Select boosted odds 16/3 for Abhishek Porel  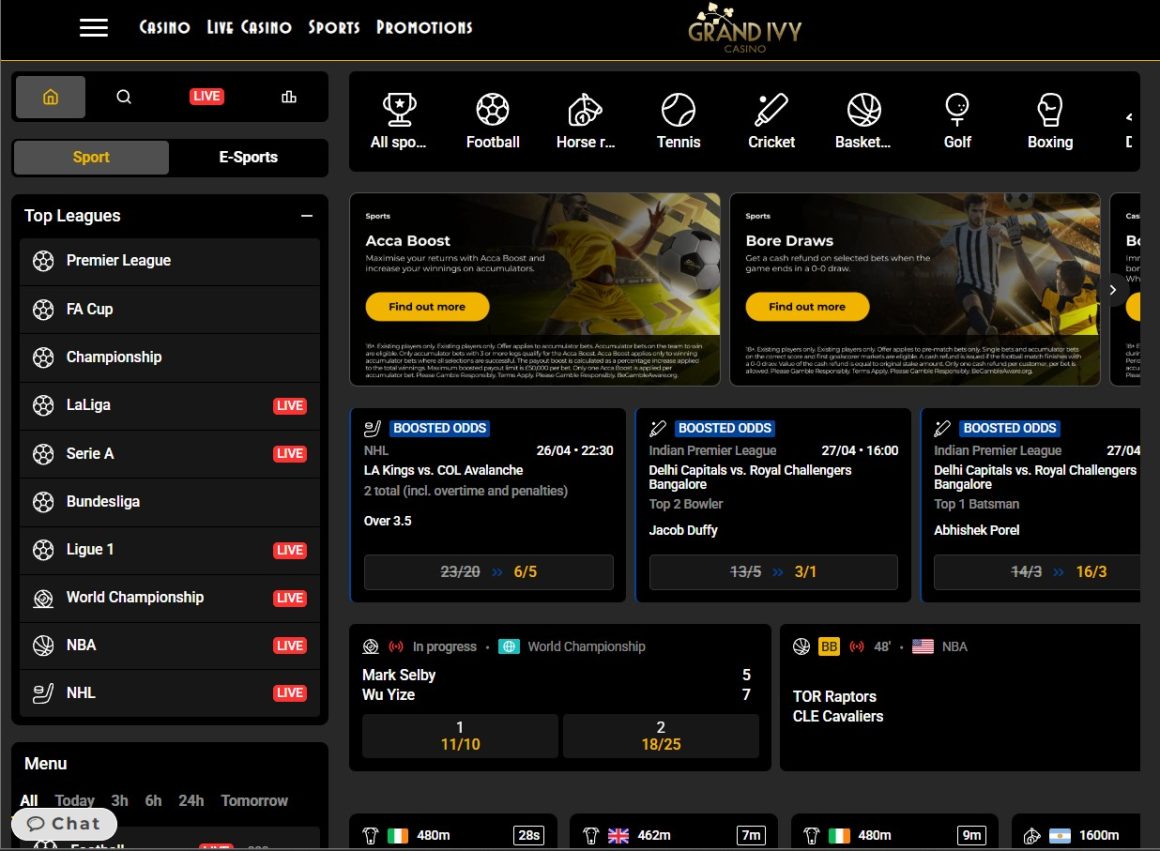(x=1037, y=572)
